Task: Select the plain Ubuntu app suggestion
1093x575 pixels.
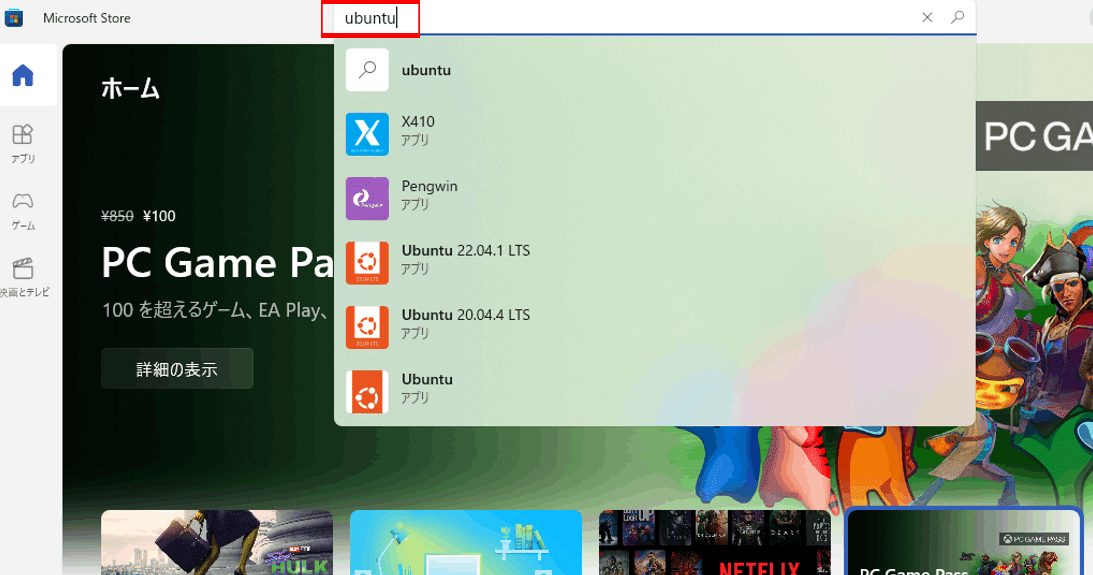Action: point(655,391)
